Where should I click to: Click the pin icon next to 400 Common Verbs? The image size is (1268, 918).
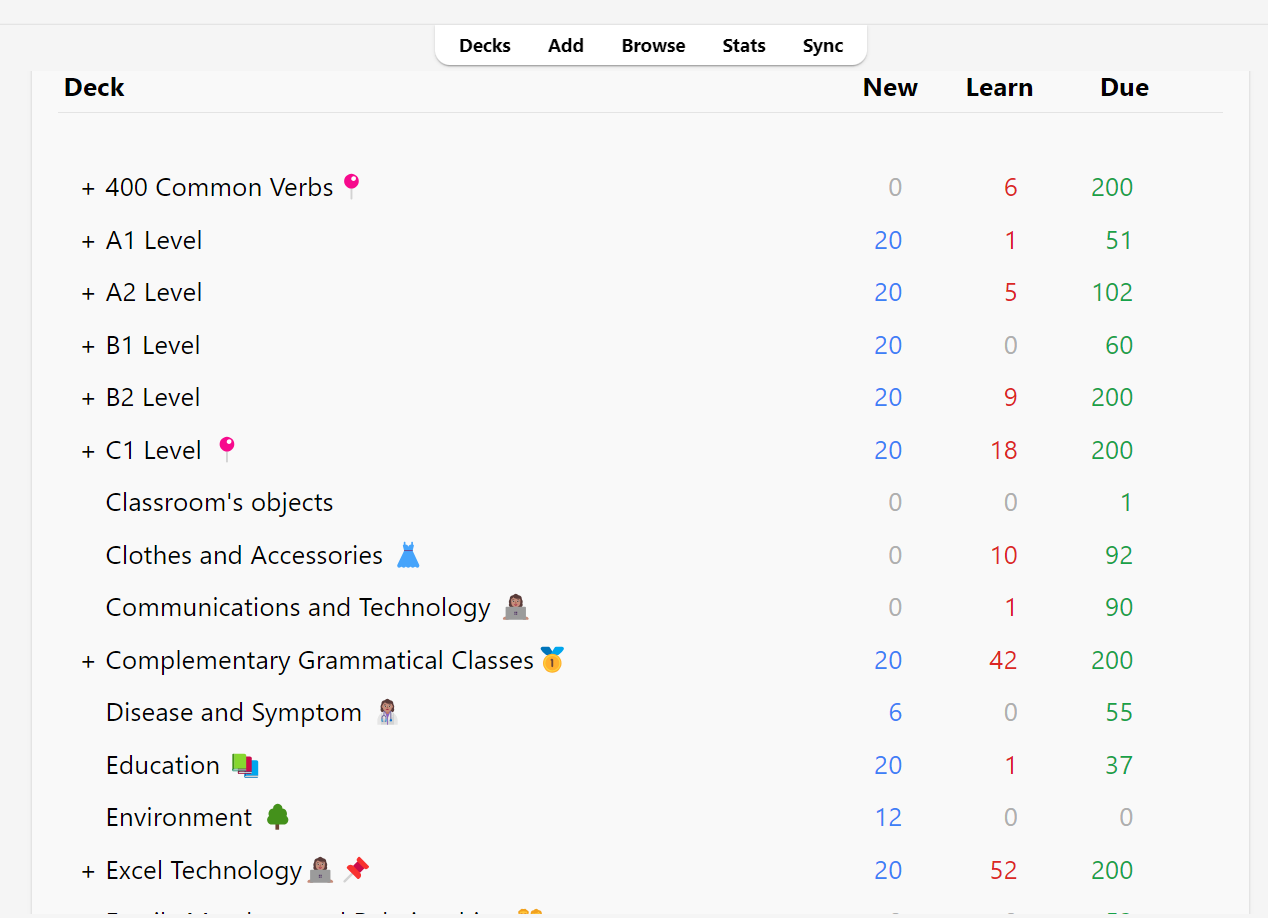(x=351, y=186)
